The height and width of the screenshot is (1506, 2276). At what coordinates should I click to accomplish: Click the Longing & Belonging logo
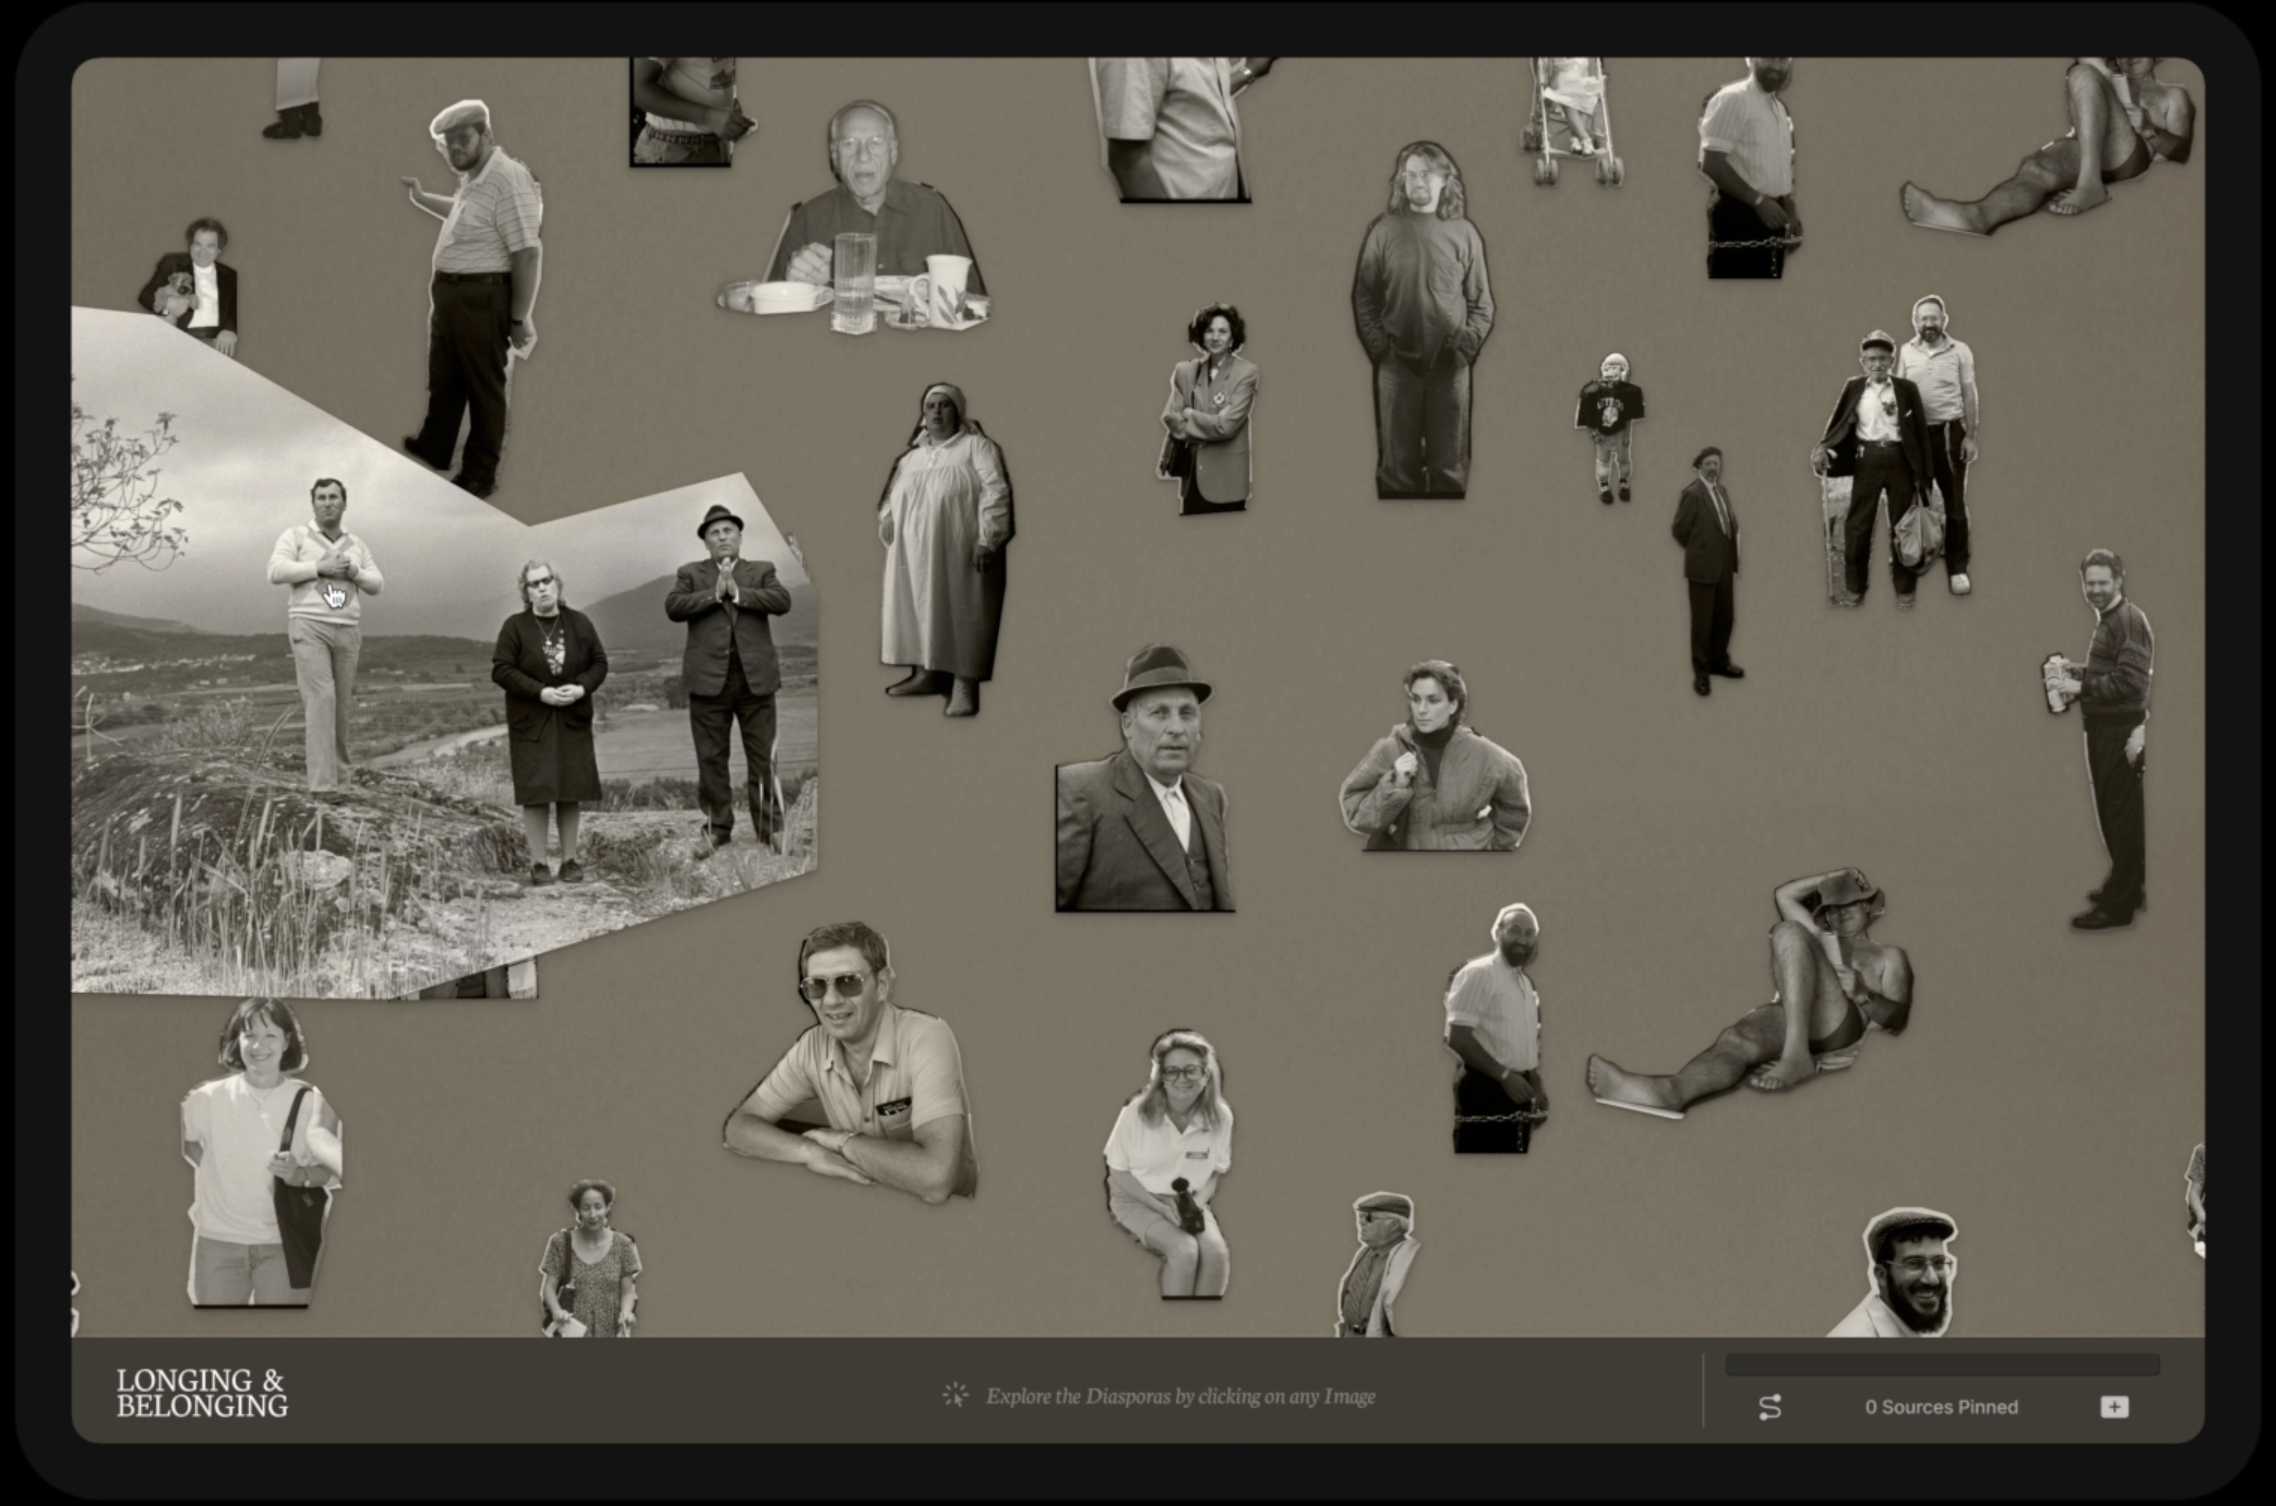[202, 1393]
